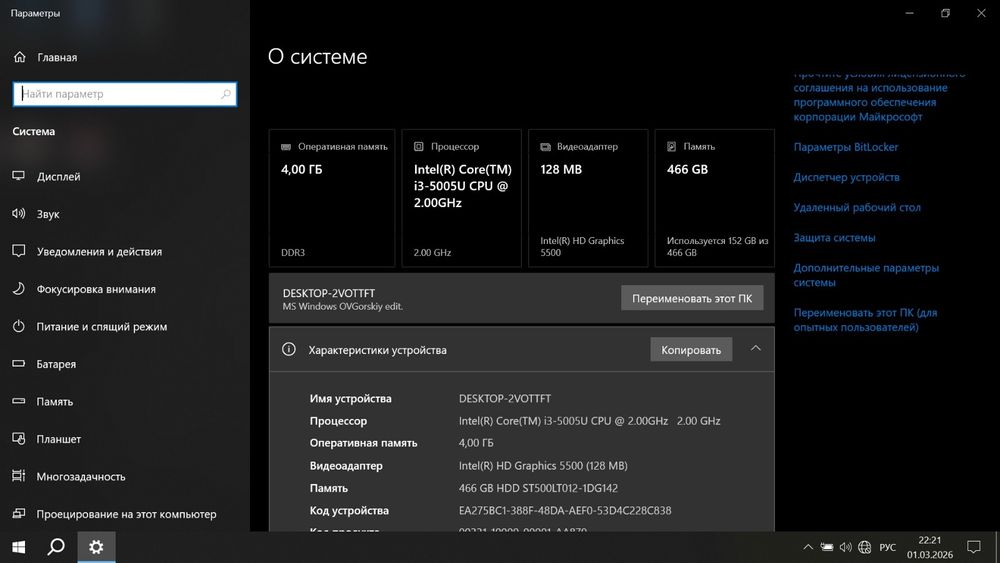This screenshot has height=563, width=1000.
Task: Open Удаленный рабочий стол link
Action: pyautogui.click(x=857, y=208)
